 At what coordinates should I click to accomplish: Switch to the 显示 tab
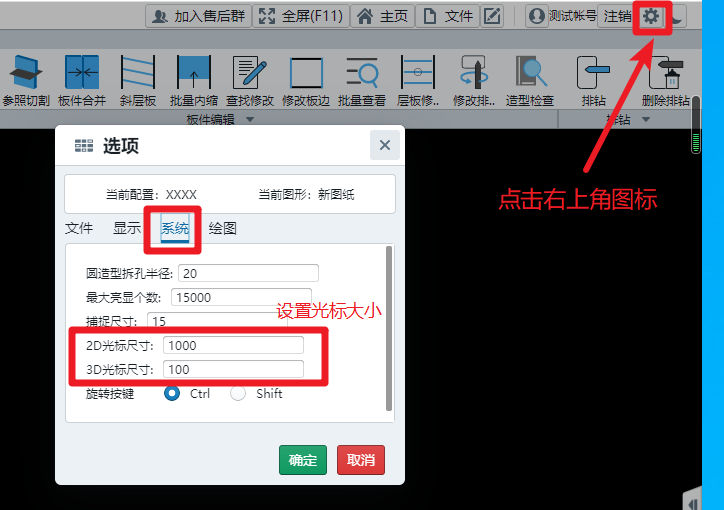pos(127,228)
